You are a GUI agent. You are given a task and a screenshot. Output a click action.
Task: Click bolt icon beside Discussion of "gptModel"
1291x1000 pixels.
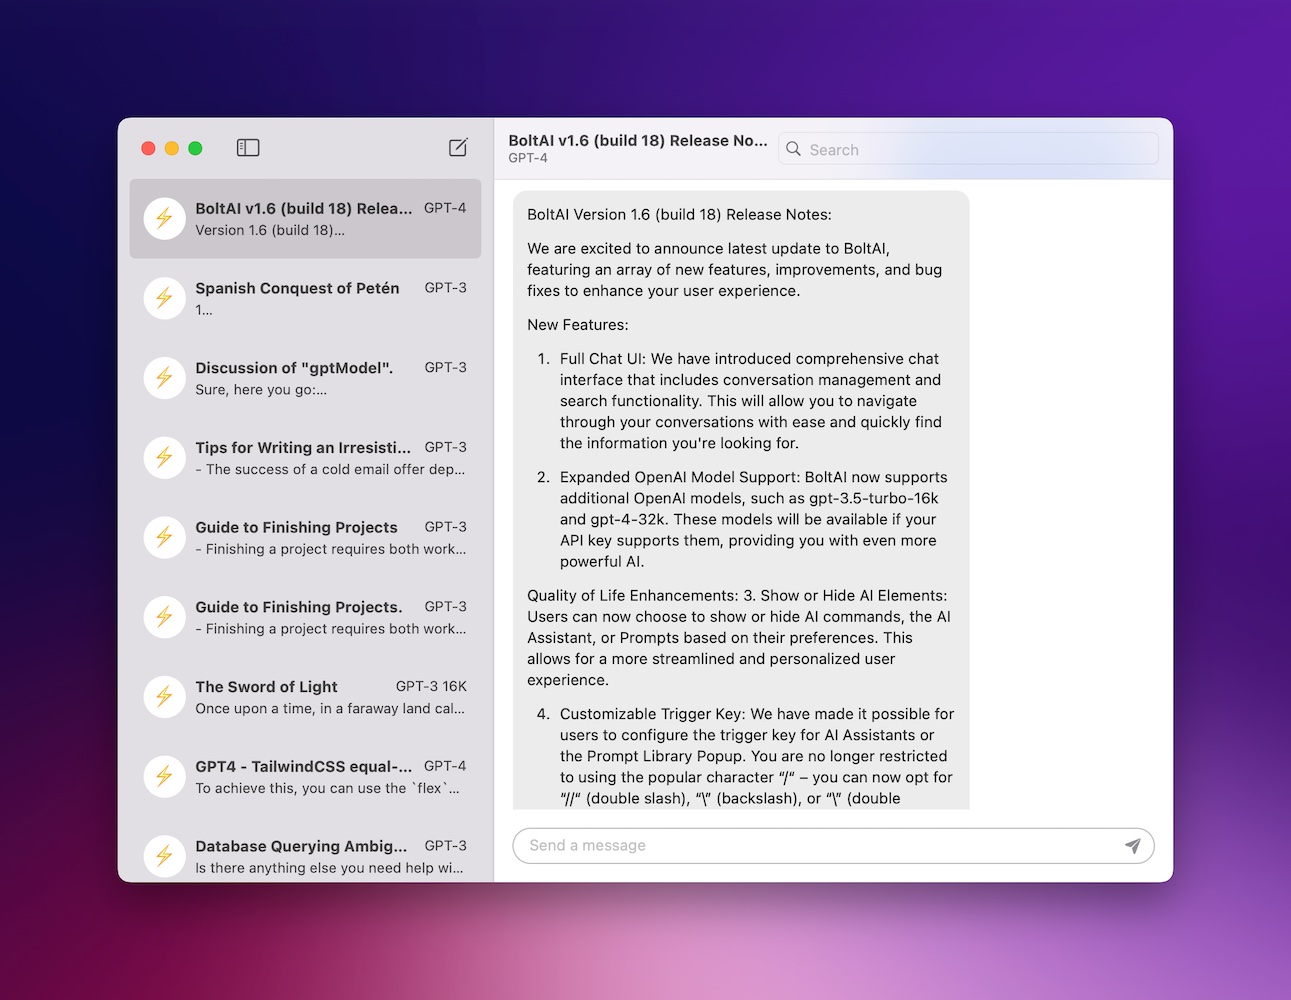click(x=165, y=378)
